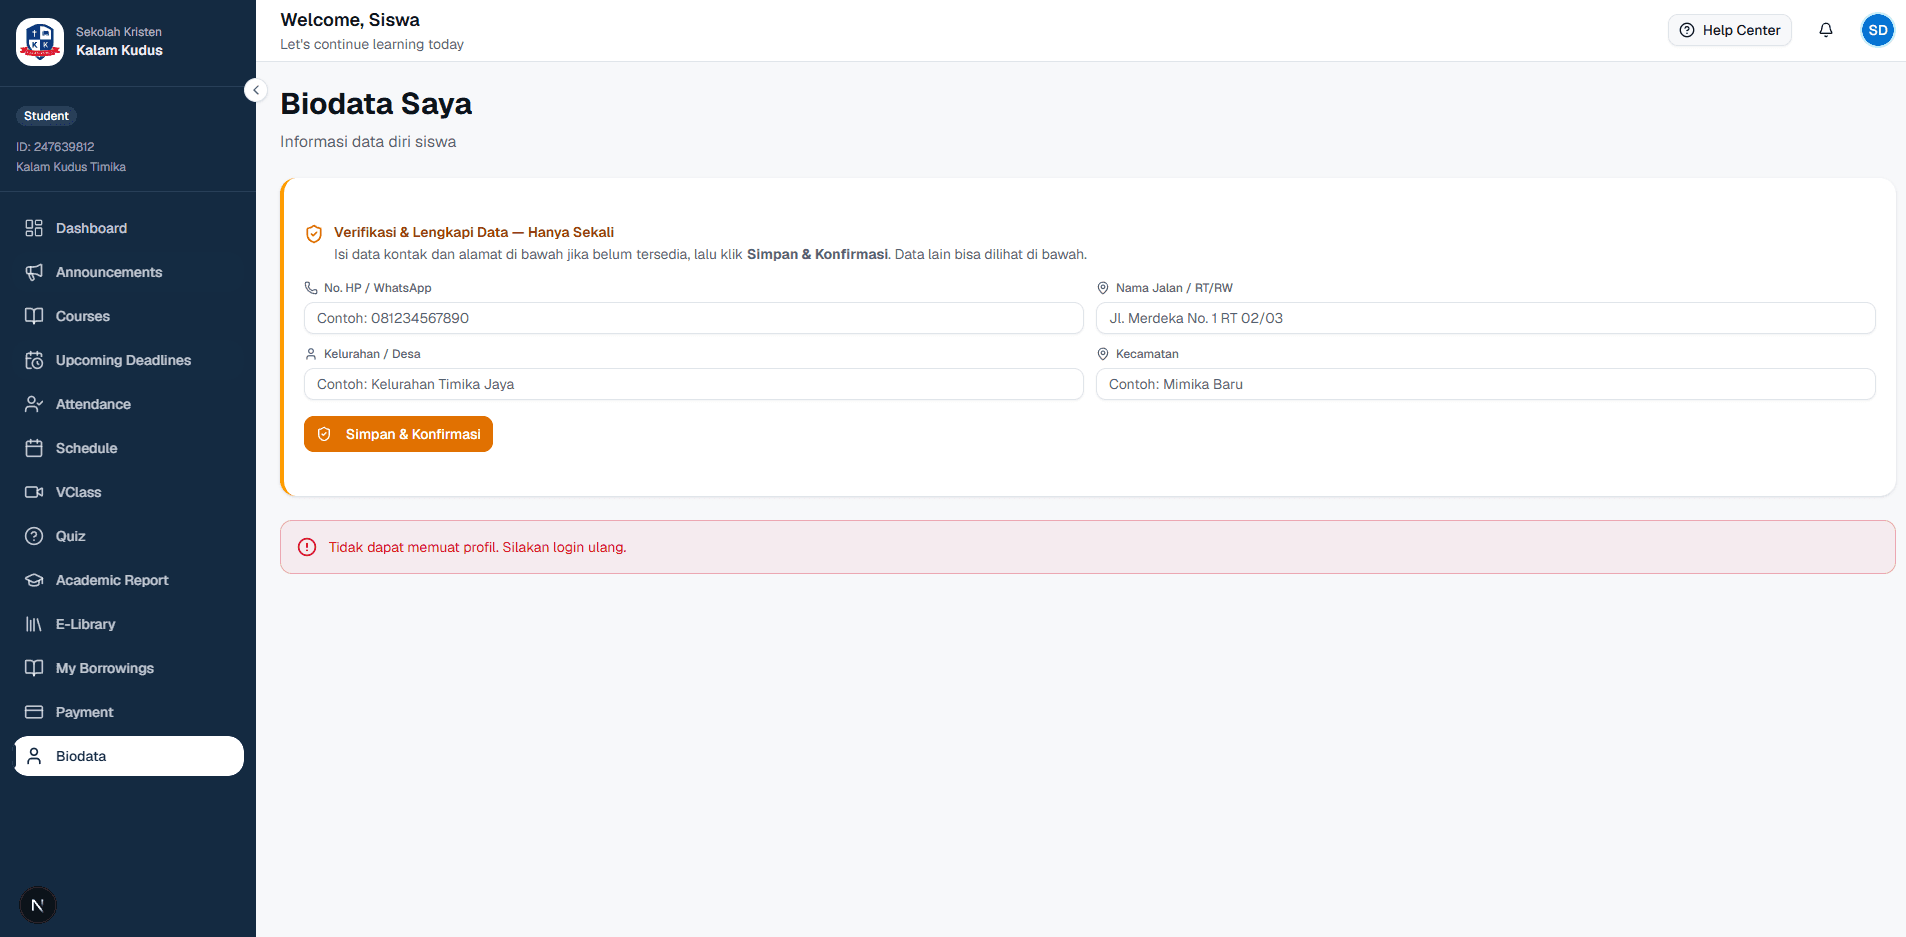Open the Dashboard menu label

pos(91,228)
